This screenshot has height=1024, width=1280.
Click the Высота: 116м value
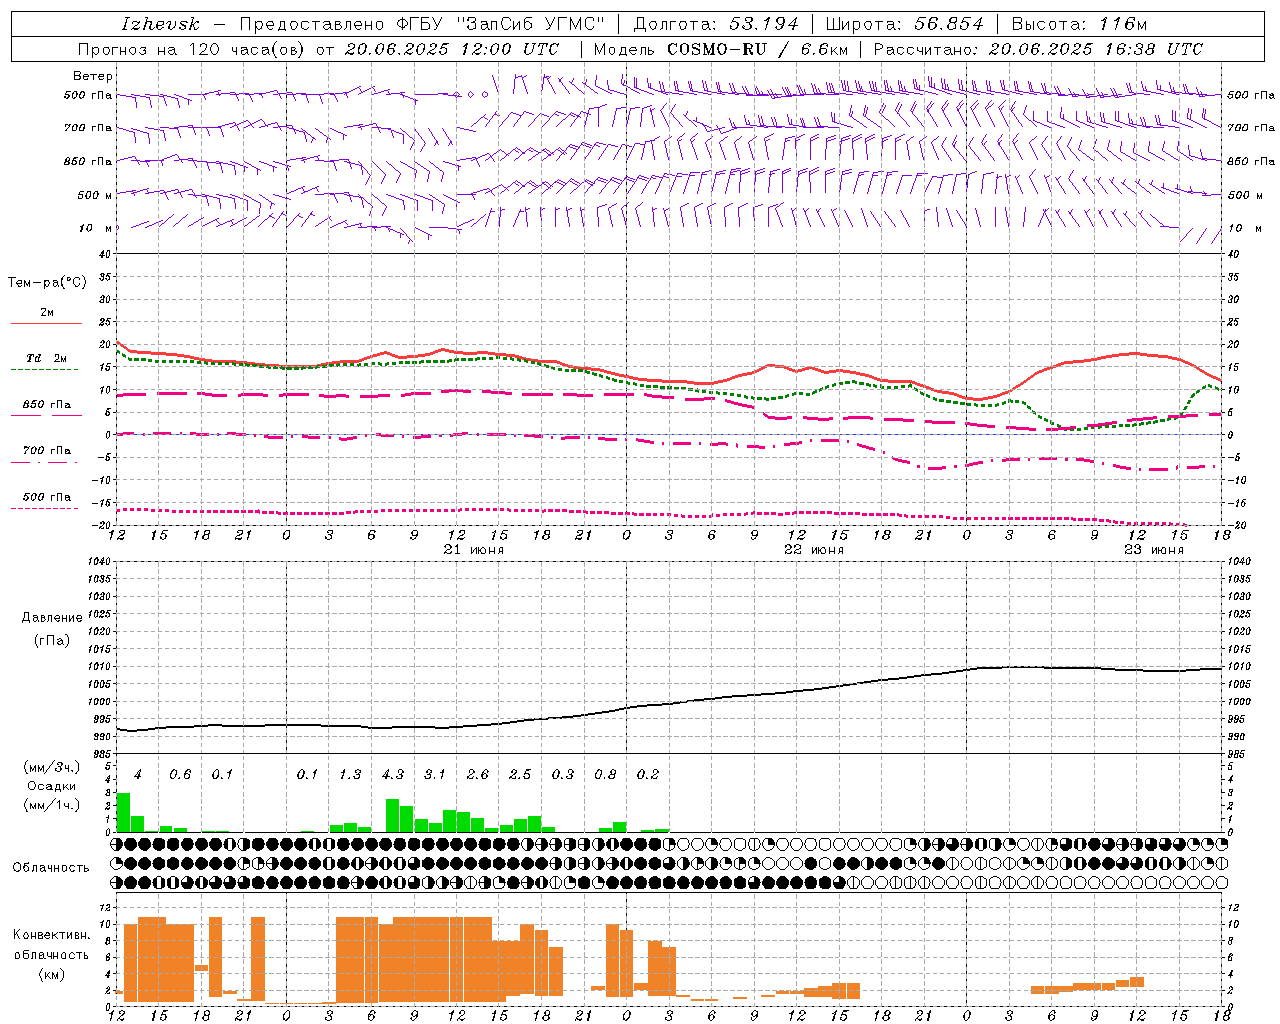point(1080,24)
